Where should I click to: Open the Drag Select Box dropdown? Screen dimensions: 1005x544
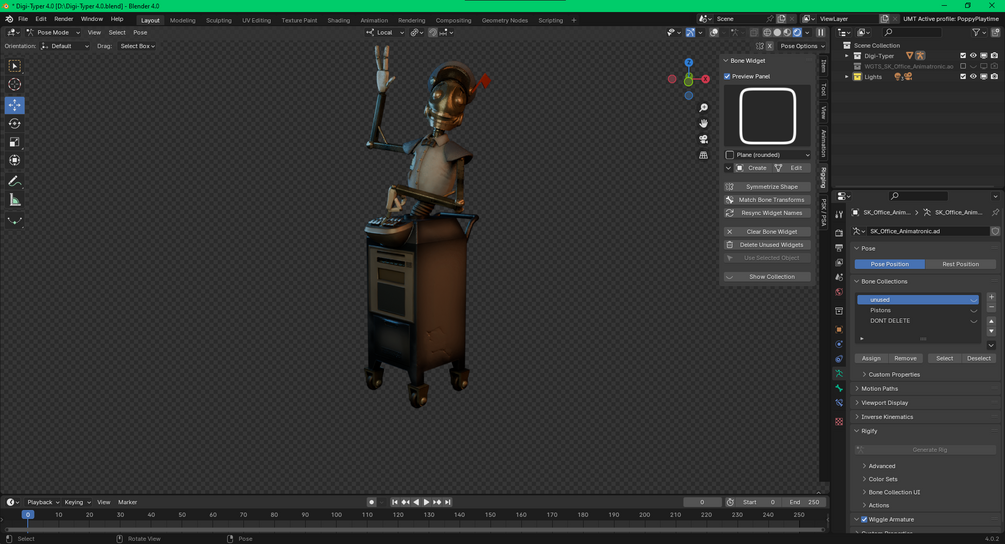(137, 46)
